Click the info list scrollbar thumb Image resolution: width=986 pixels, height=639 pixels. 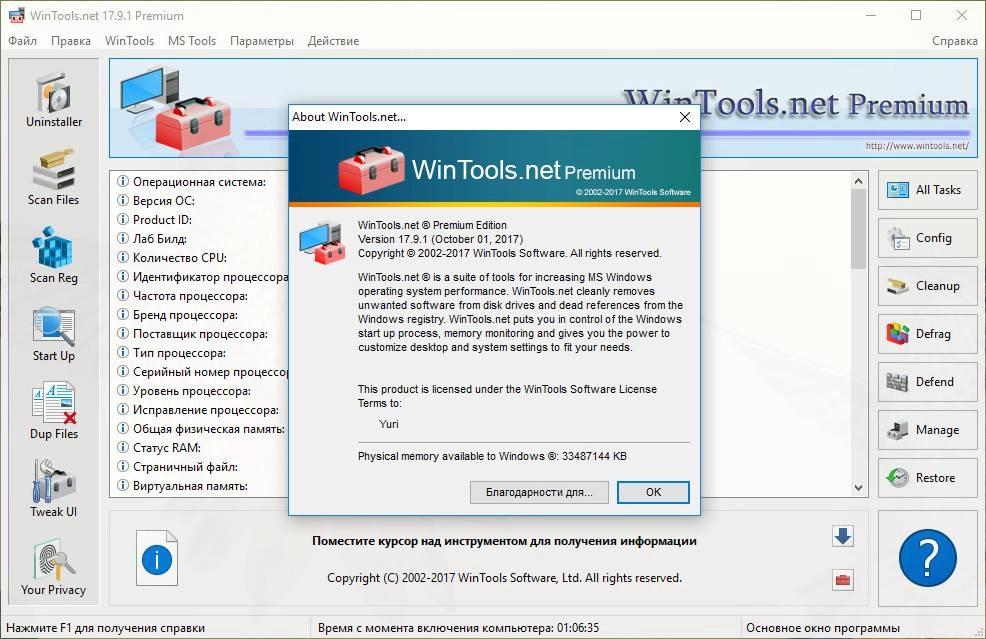[x=858, y=229]
